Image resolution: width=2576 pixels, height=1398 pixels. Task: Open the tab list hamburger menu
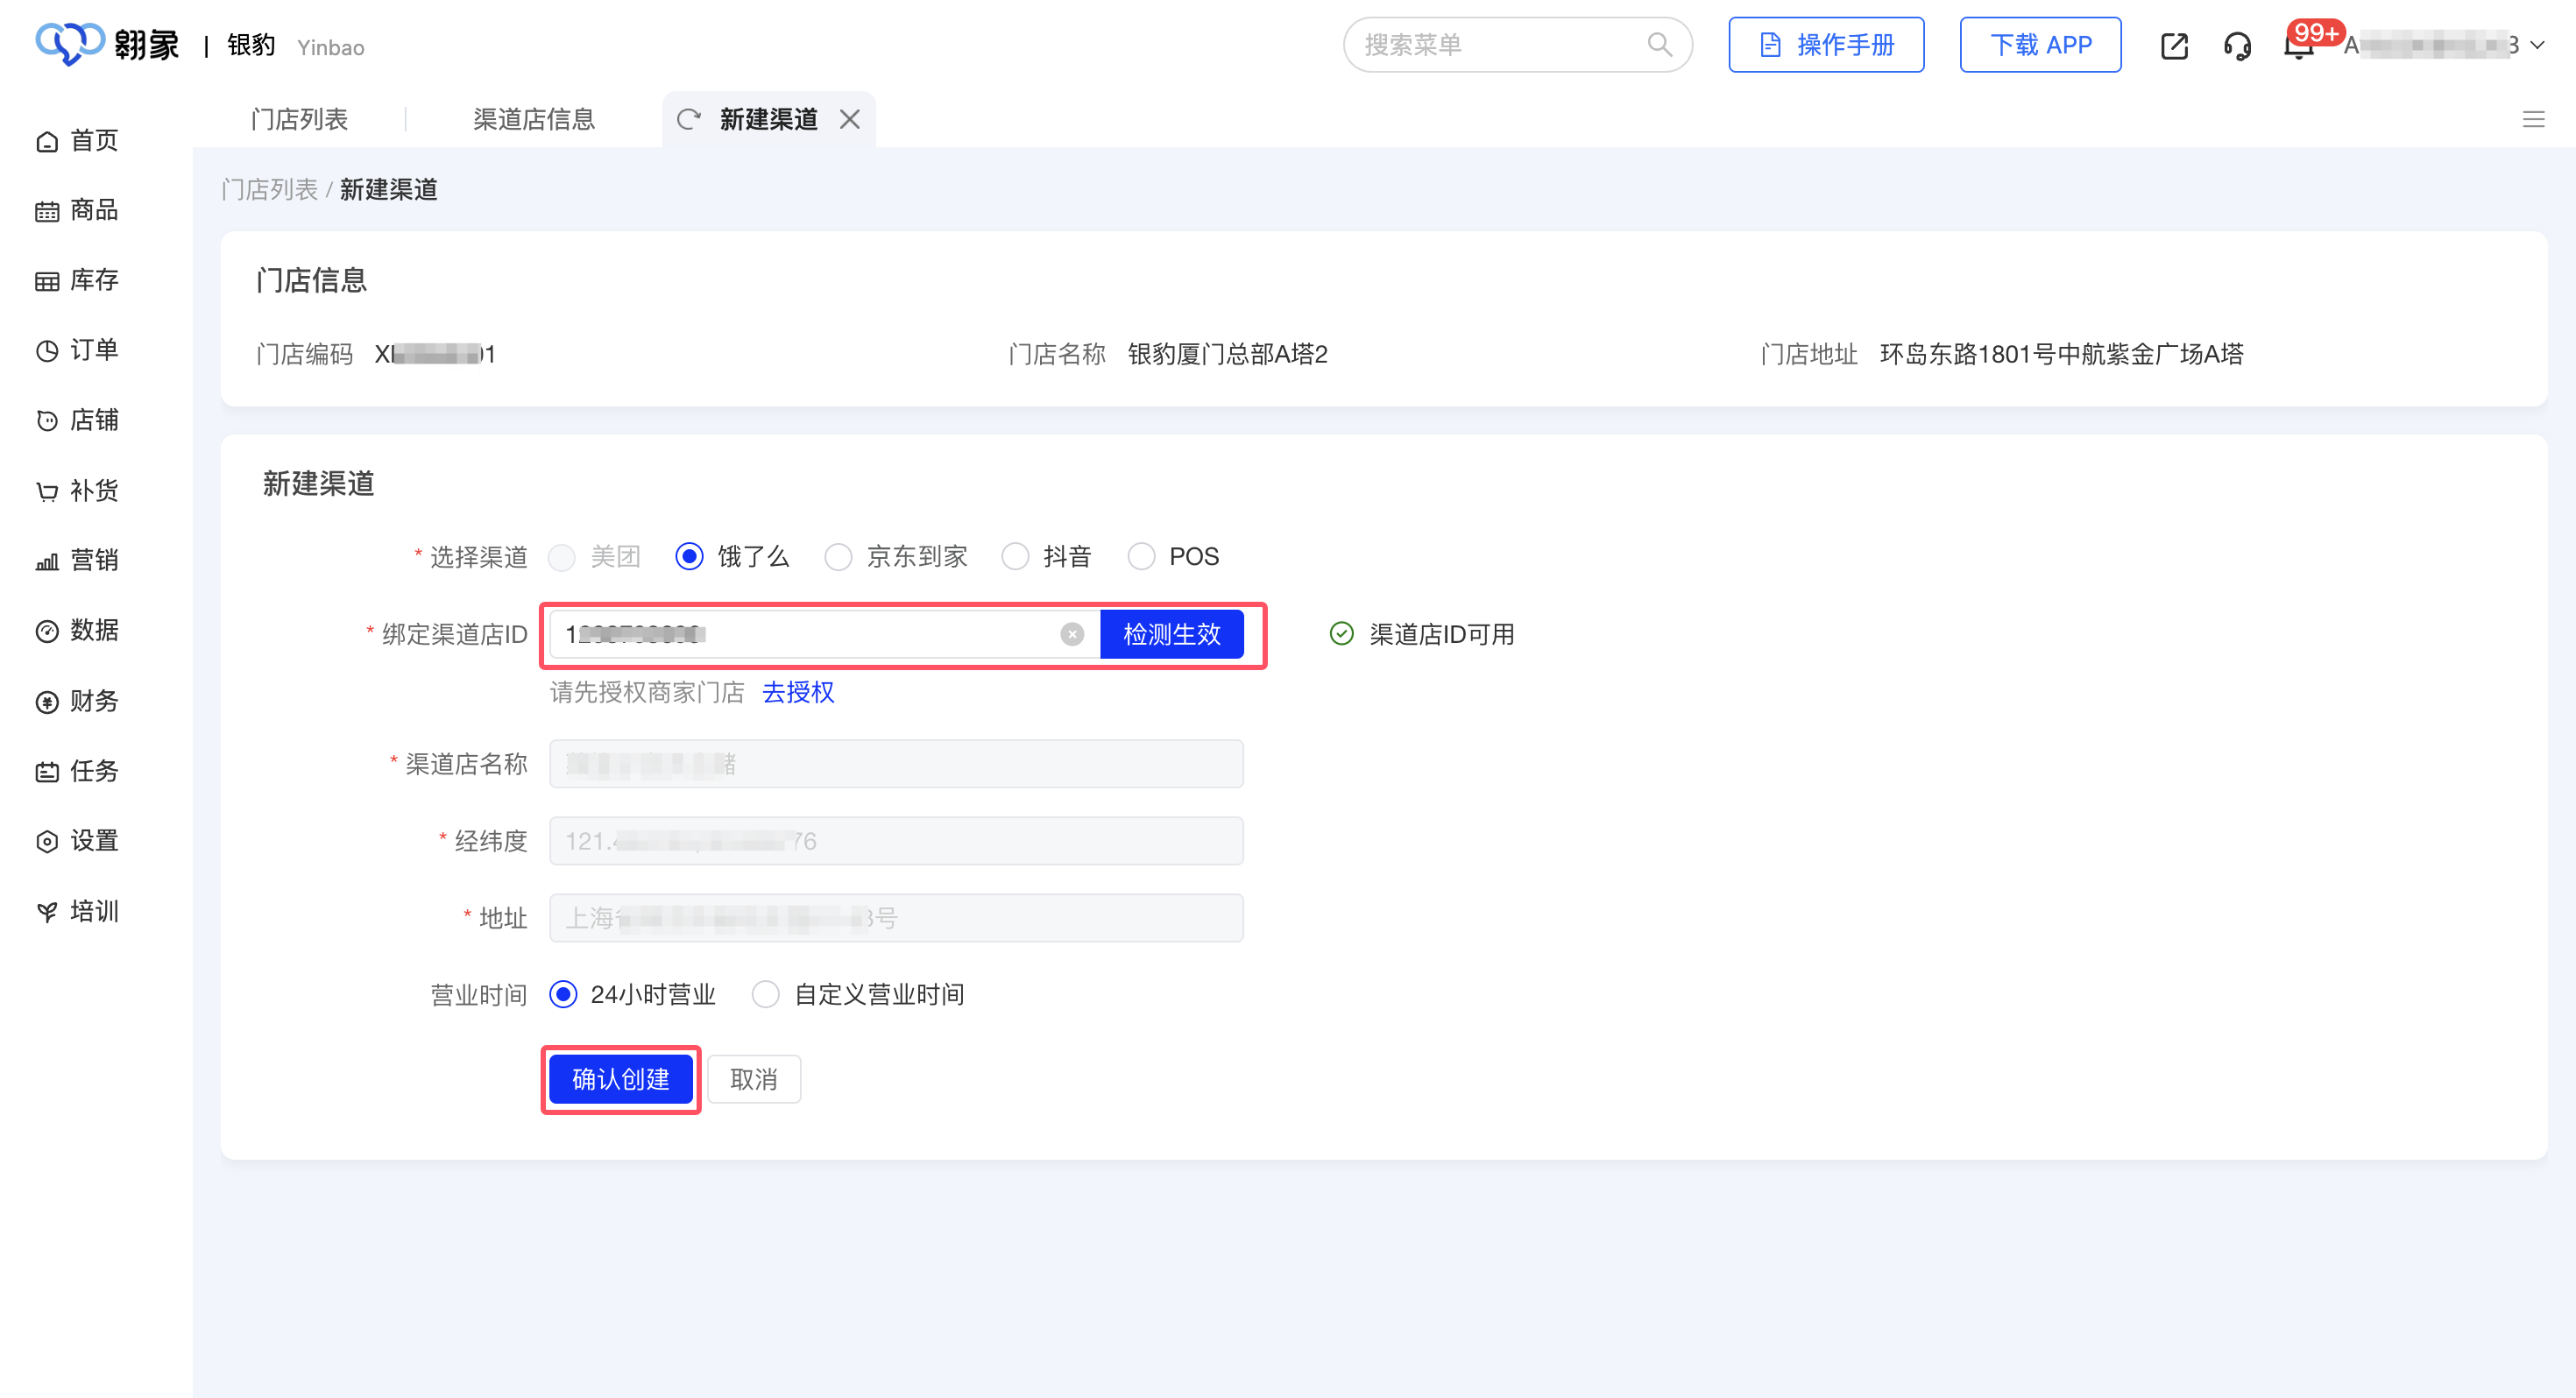click(2533, 120)
